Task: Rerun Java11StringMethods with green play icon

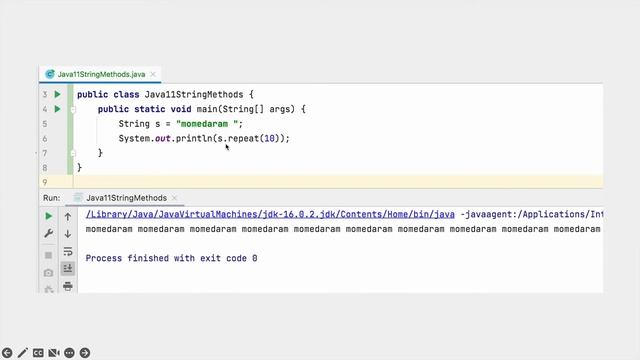Action: (x=49, y=216)
